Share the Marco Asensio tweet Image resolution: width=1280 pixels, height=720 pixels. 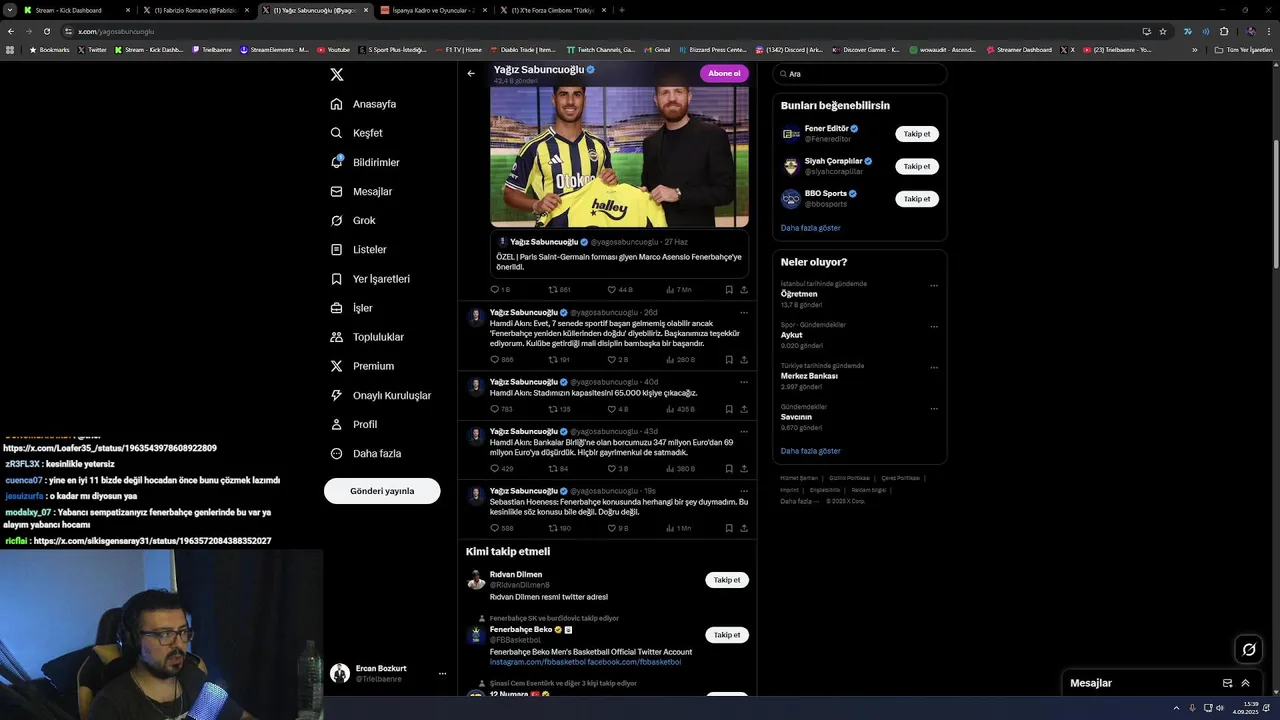pyautogui.click(x=744, y=289)
